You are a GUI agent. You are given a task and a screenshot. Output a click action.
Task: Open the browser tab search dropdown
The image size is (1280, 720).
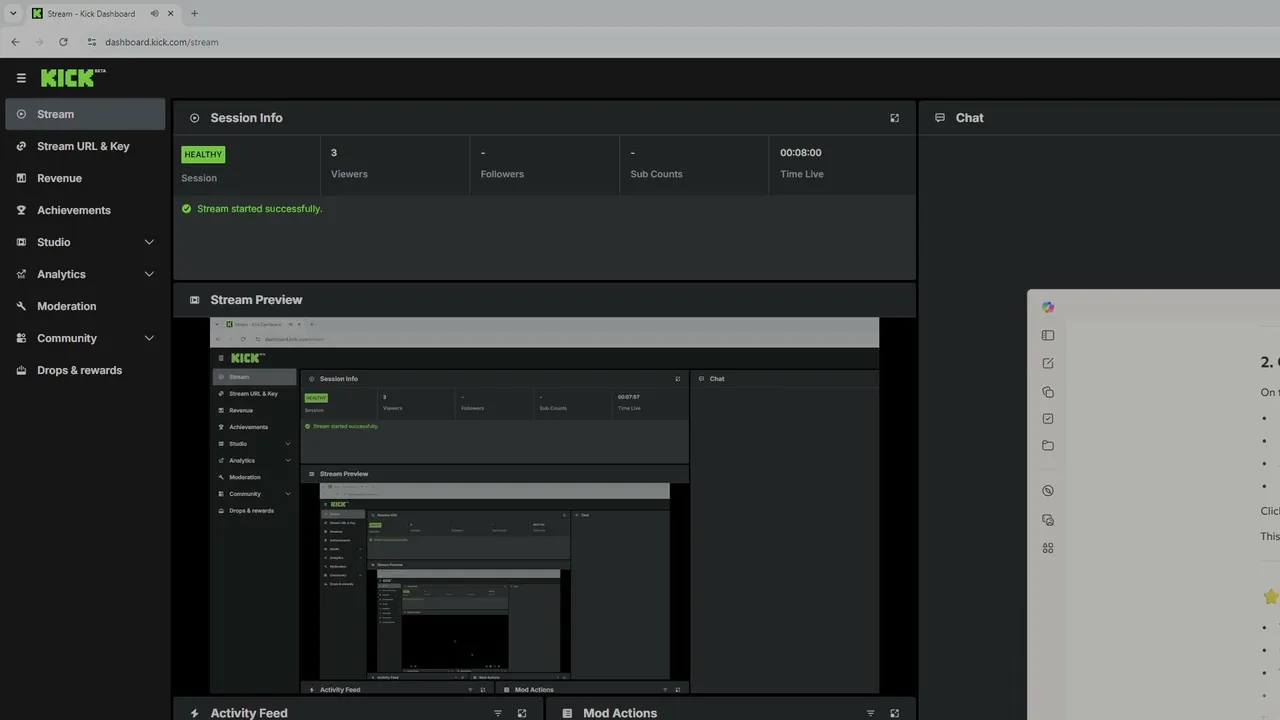click(x=13, y=14)
